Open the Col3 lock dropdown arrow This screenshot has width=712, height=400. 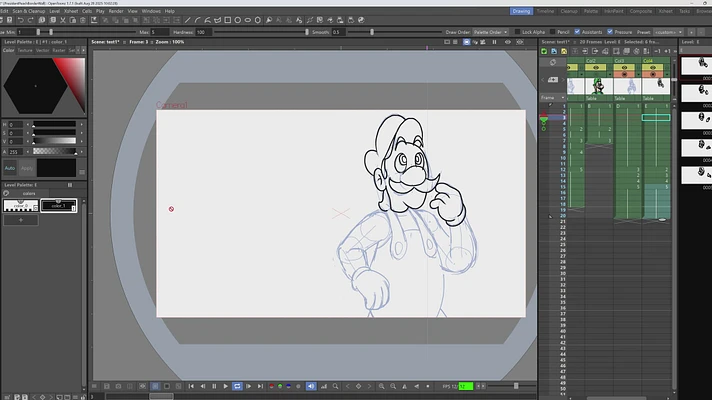pos(638,74)
